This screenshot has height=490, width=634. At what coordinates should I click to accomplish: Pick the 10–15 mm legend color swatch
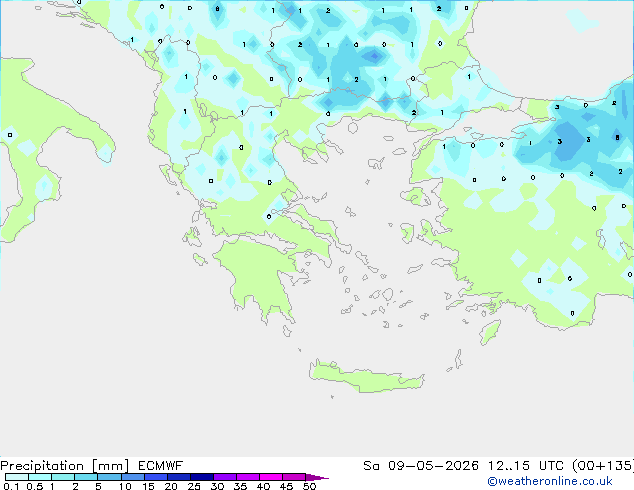pos(132,477)
